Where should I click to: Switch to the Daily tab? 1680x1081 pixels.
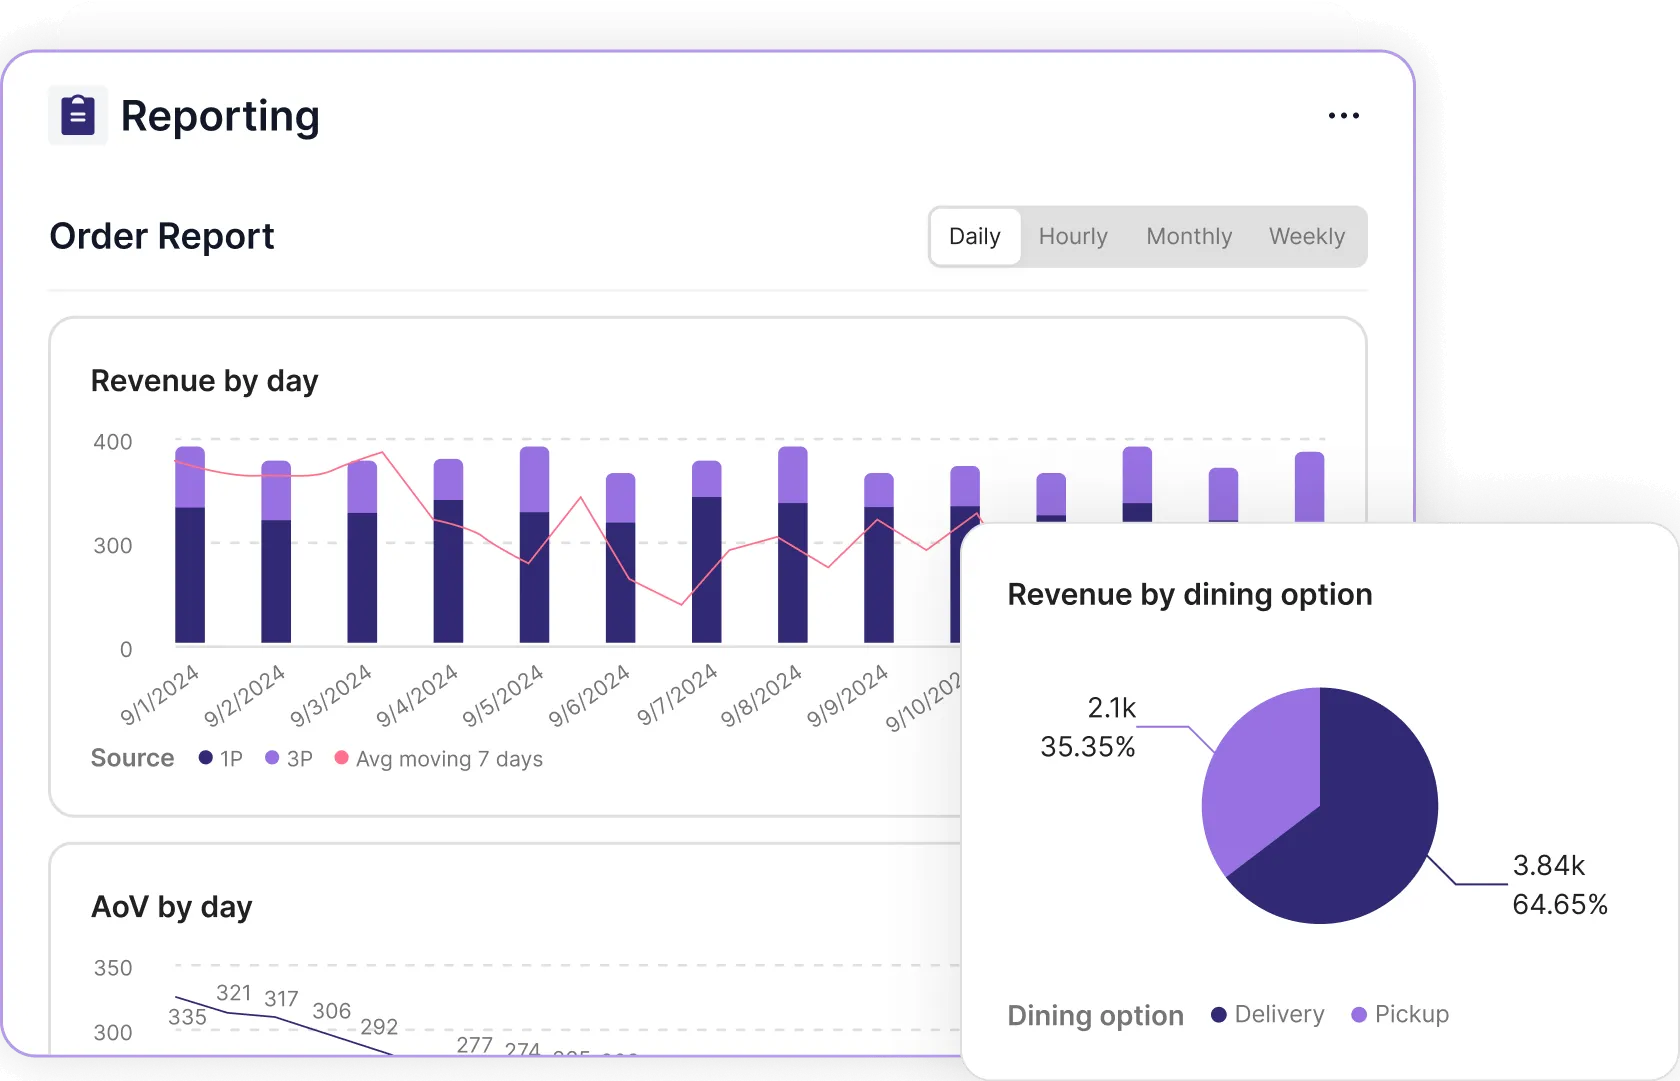click(974, 237)
